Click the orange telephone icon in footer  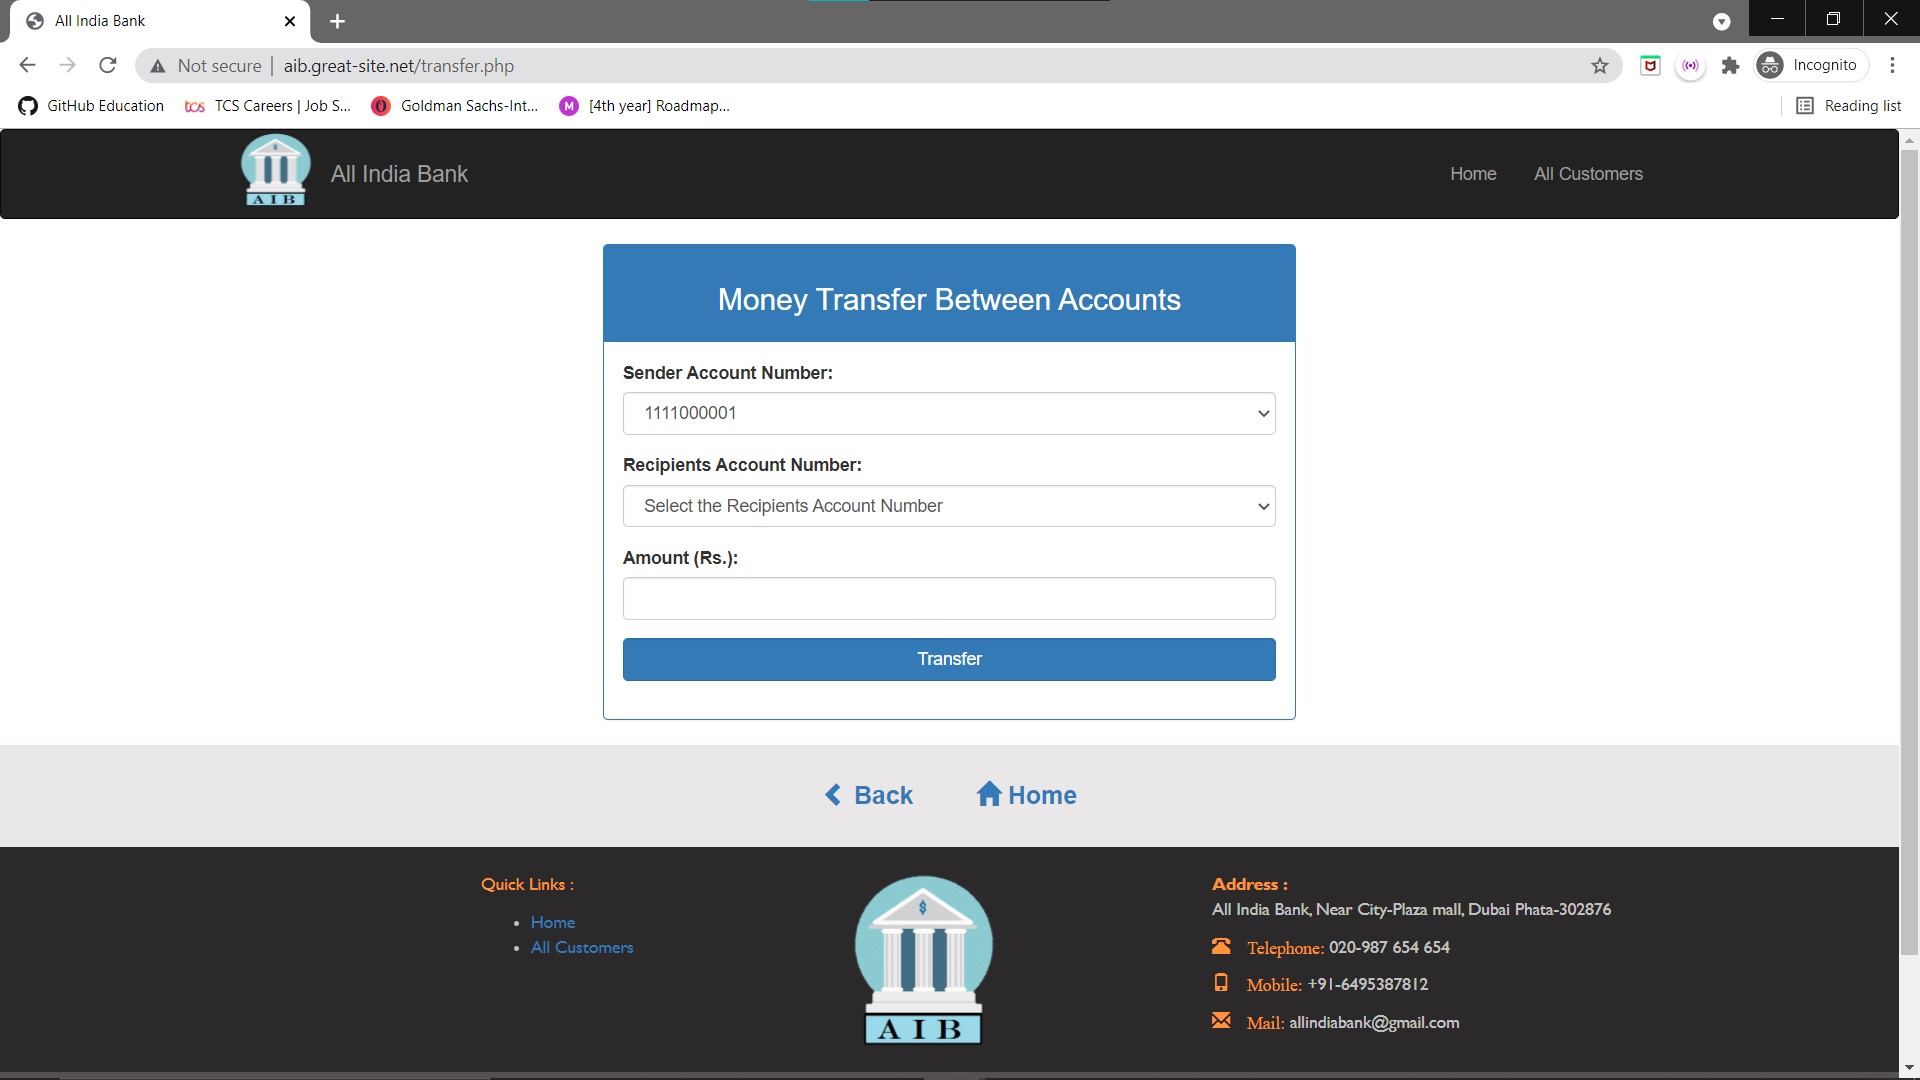(1221, 946)
